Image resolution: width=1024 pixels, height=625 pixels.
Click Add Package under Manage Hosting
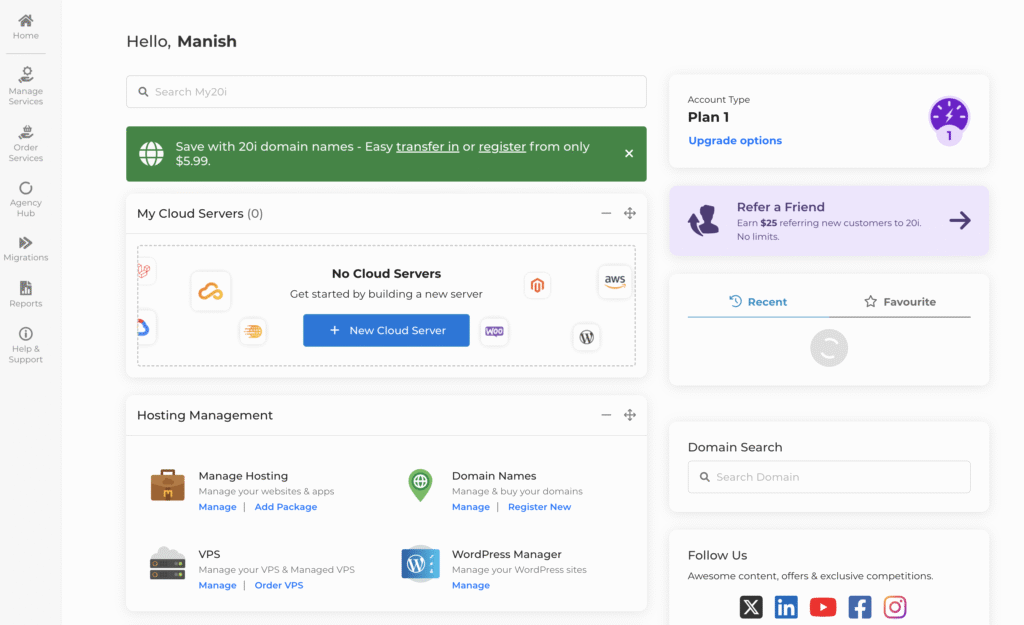pos(285,507)
